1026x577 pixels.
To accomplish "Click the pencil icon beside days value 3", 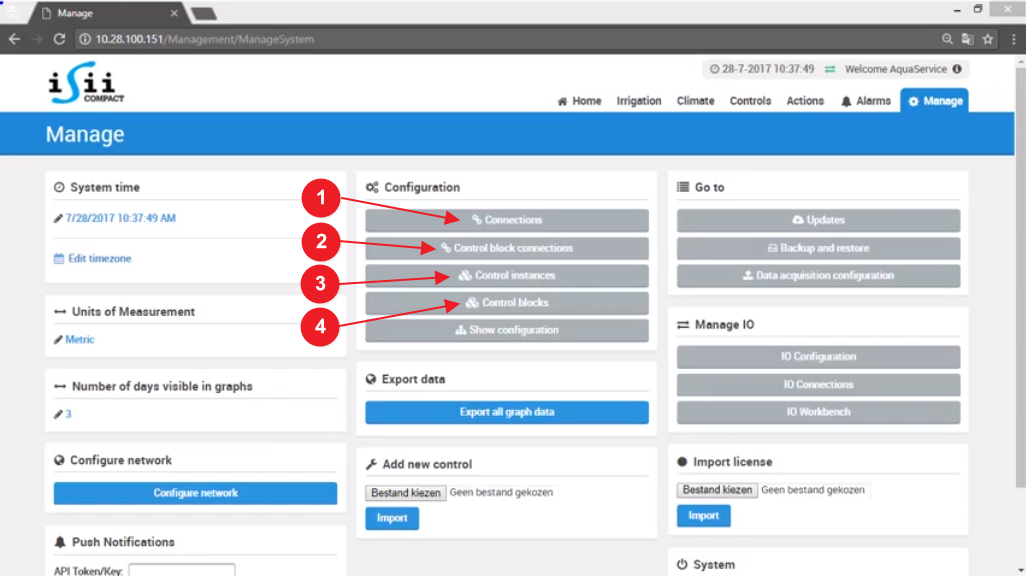I will click(x=58, y=414).
